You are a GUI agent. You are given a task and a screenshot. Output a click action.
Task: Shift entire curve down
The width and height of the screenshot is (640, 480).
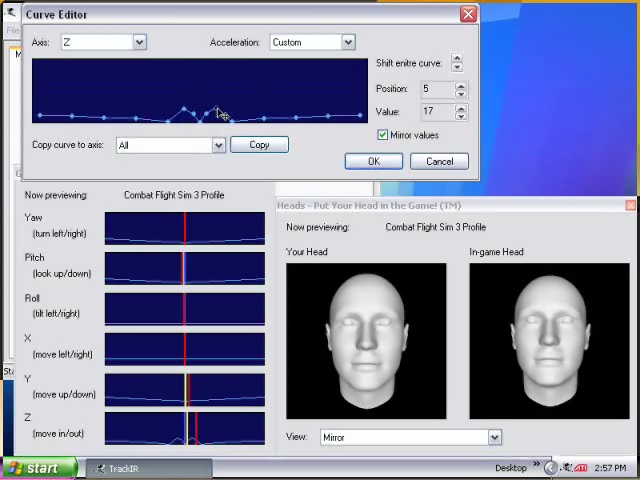[457, 67]
